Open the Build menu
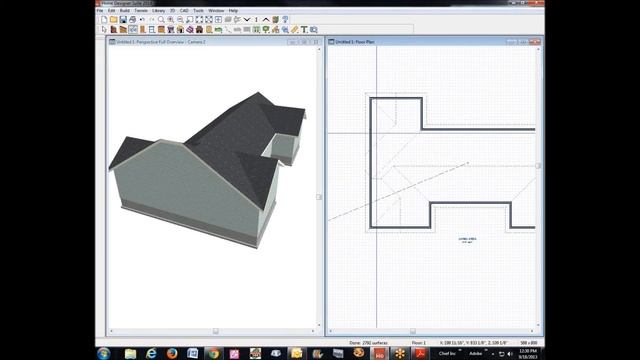This screenshot has width=640, height=360. [125, 11]
